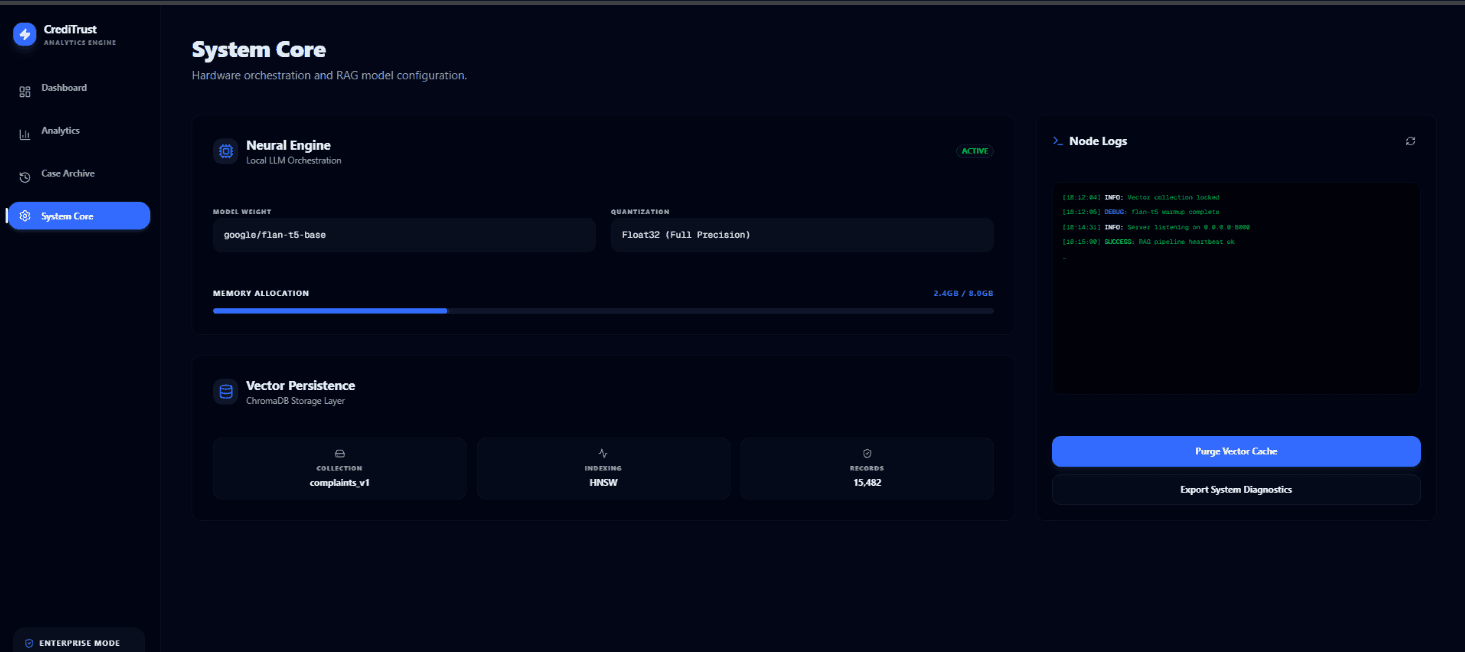The width and height of the screenshot is (1465, 652).
Task: Click the Neural Engine card title
Action: point(288,145)
